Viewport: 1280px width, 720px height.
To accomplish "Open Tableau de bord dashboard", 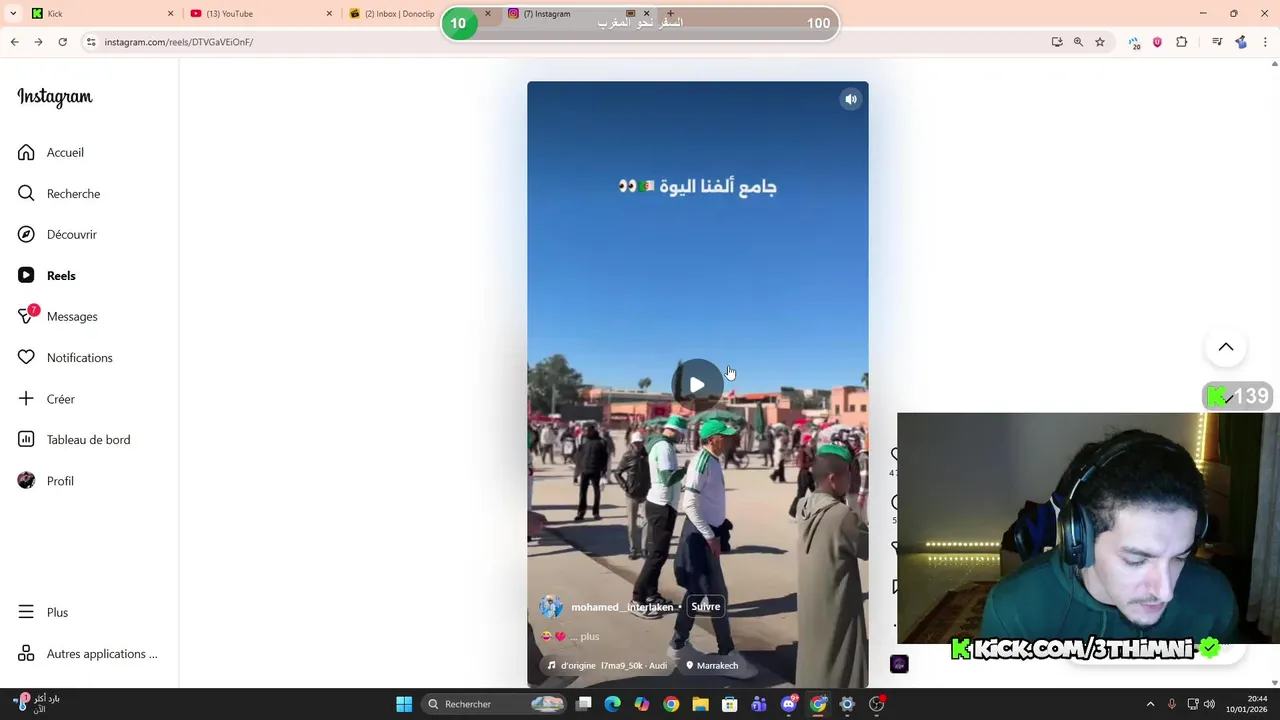I will coord(74,439).
